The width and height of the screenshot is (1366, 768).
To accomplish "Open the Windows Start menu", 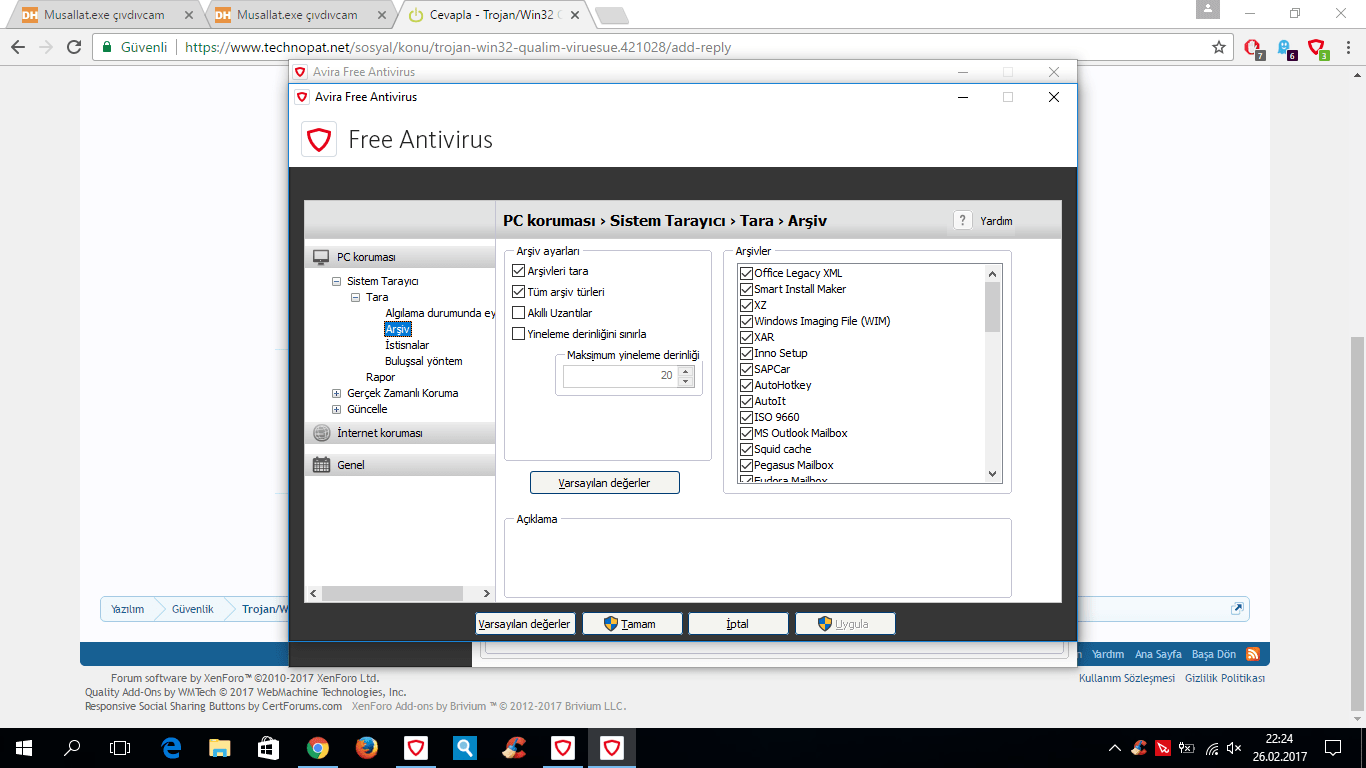I will coord(24,747).
